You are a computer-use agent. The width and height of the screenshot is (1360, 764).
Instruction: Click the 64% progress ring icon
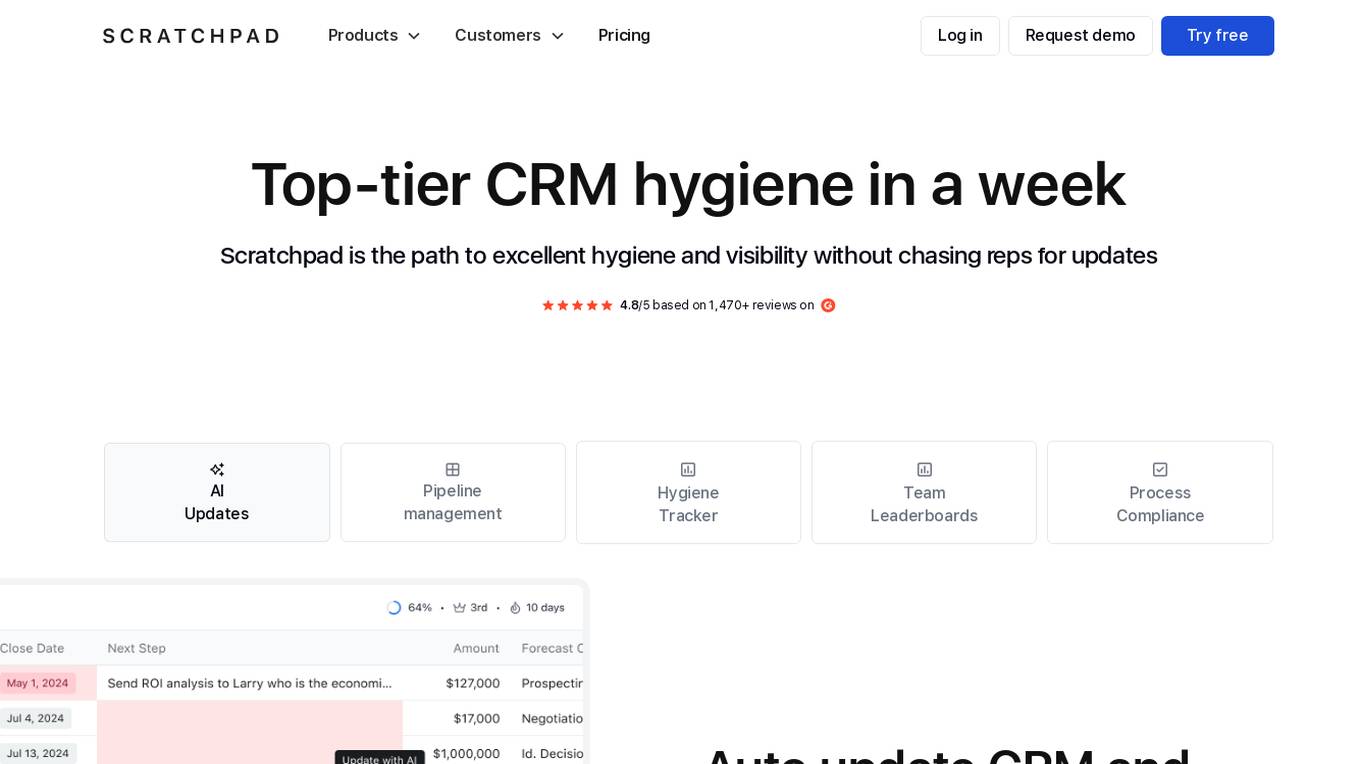394,607
